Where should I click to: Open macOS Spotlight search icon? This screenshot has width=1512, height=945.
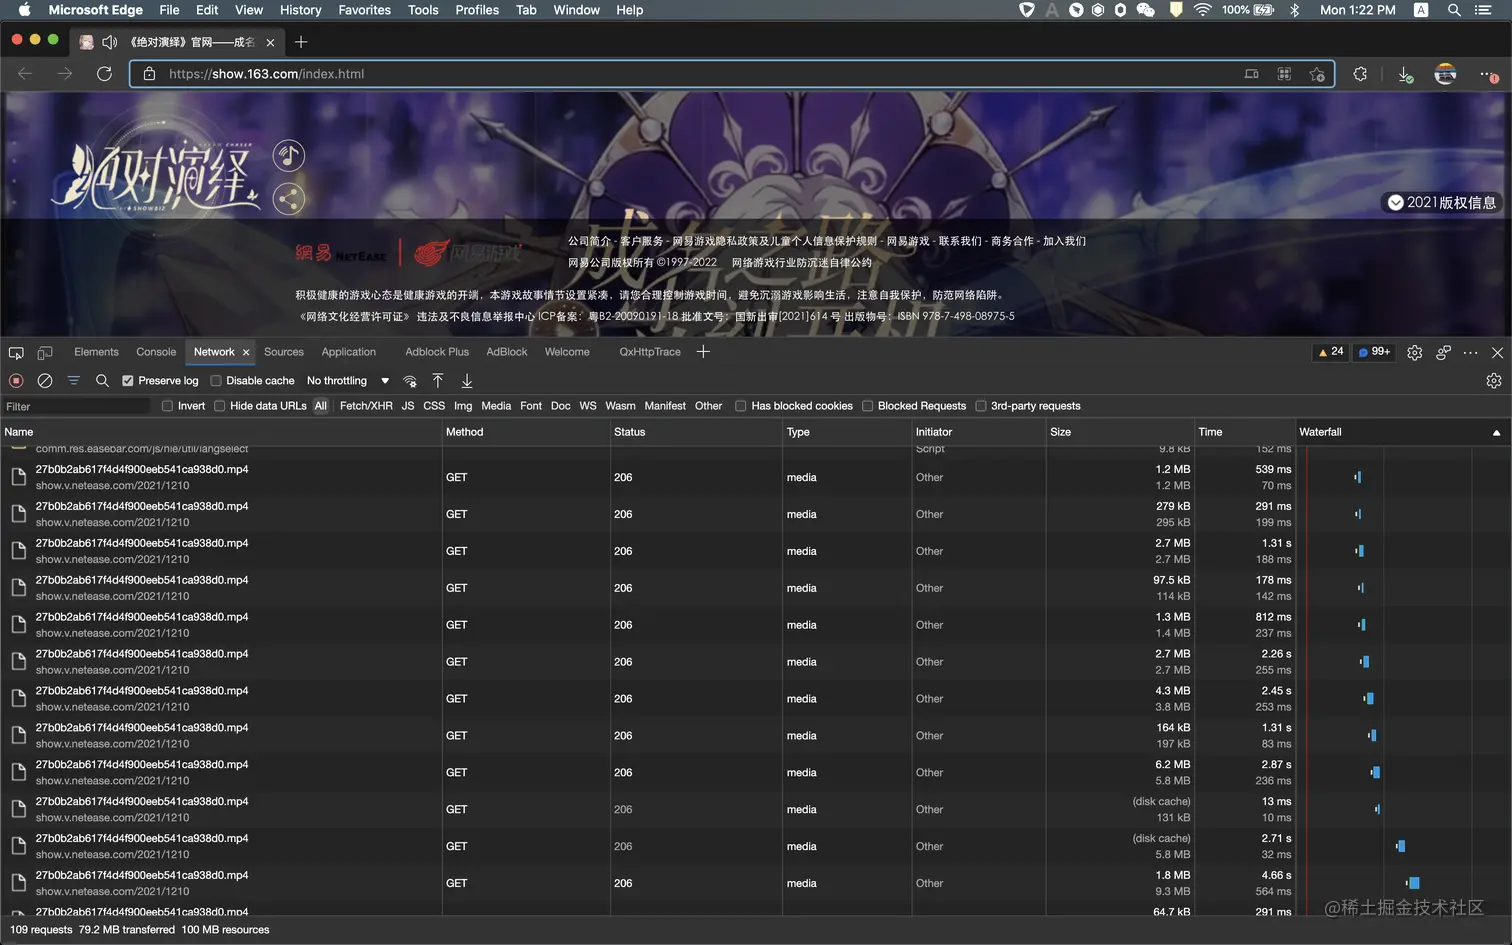point(1454,10)
